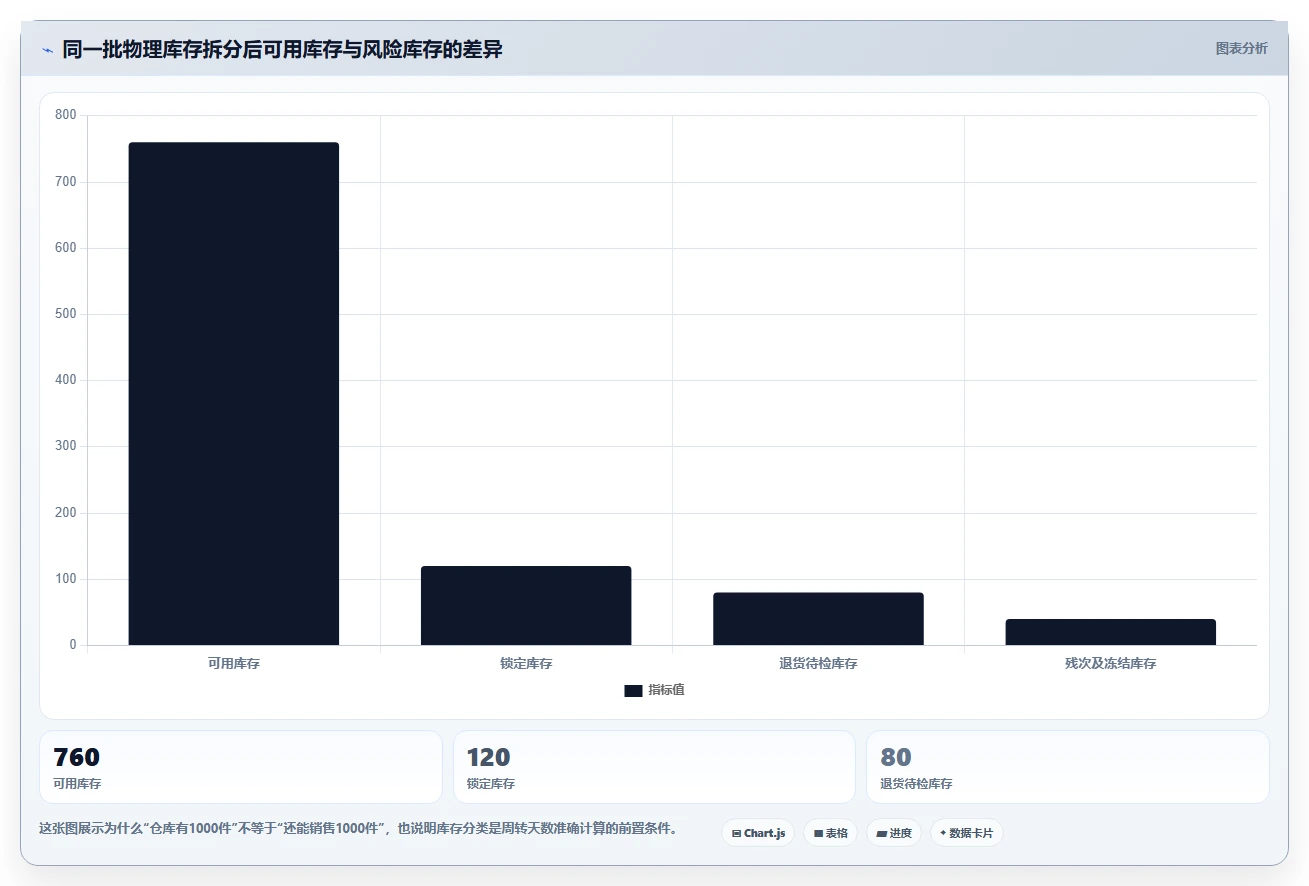This screenshot has height=886, width=1309.
Task: Click the chart title 同一批物理库存拆分后可用库存与风险库存的差异
Action: pos(282,49)
